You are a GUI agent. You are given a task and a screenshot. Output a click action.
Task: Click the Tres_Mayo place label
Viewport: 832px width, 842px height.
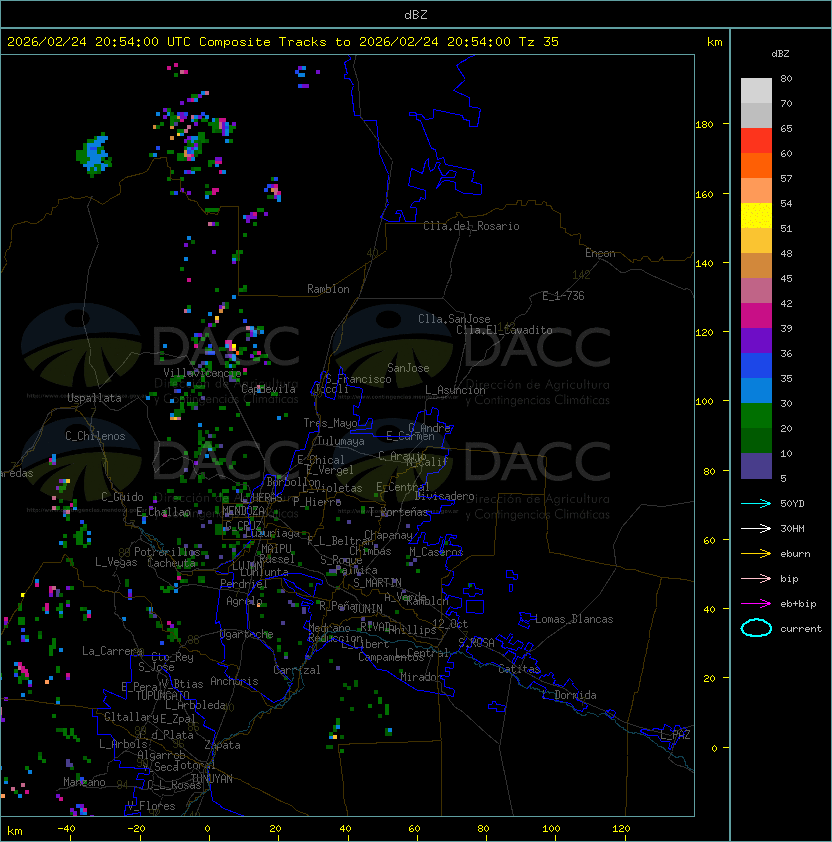[x=330, y=423]
